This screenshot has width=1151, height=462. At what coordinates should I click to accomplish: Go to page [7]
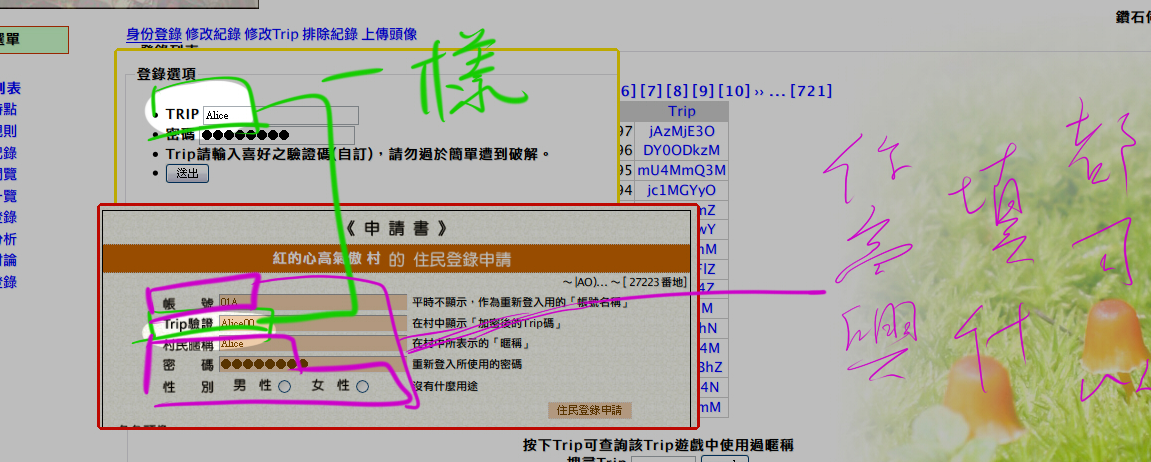pyautogui.click(x=651, y=91)
